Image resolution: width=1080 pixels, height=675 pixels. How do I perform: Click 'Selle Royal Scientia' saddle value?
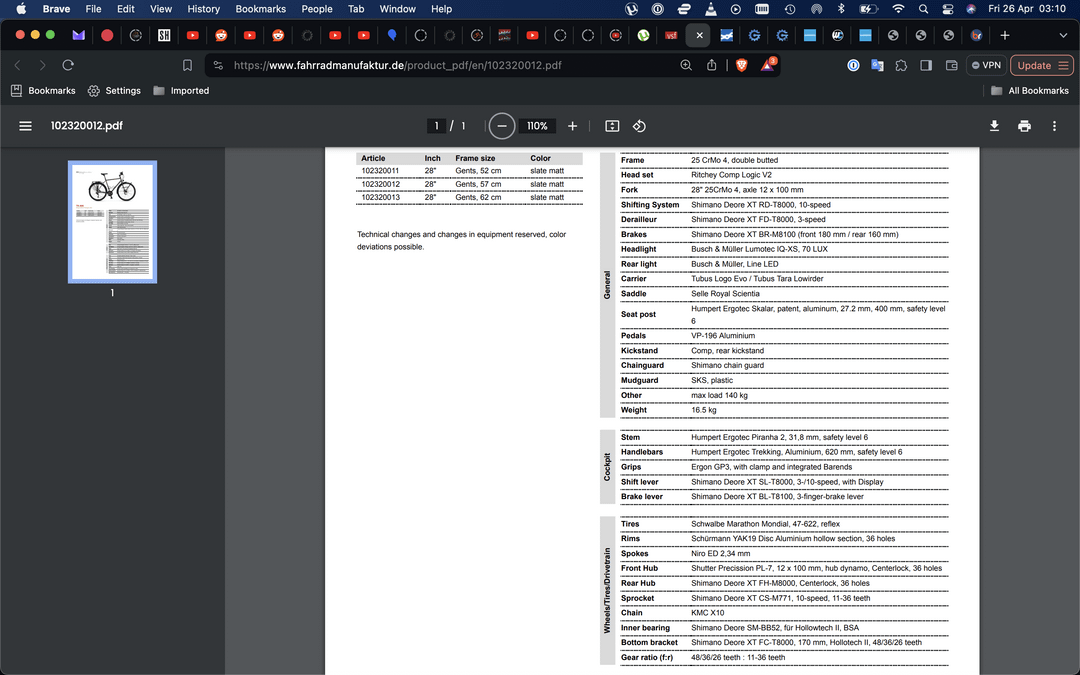tap(725, 293)
